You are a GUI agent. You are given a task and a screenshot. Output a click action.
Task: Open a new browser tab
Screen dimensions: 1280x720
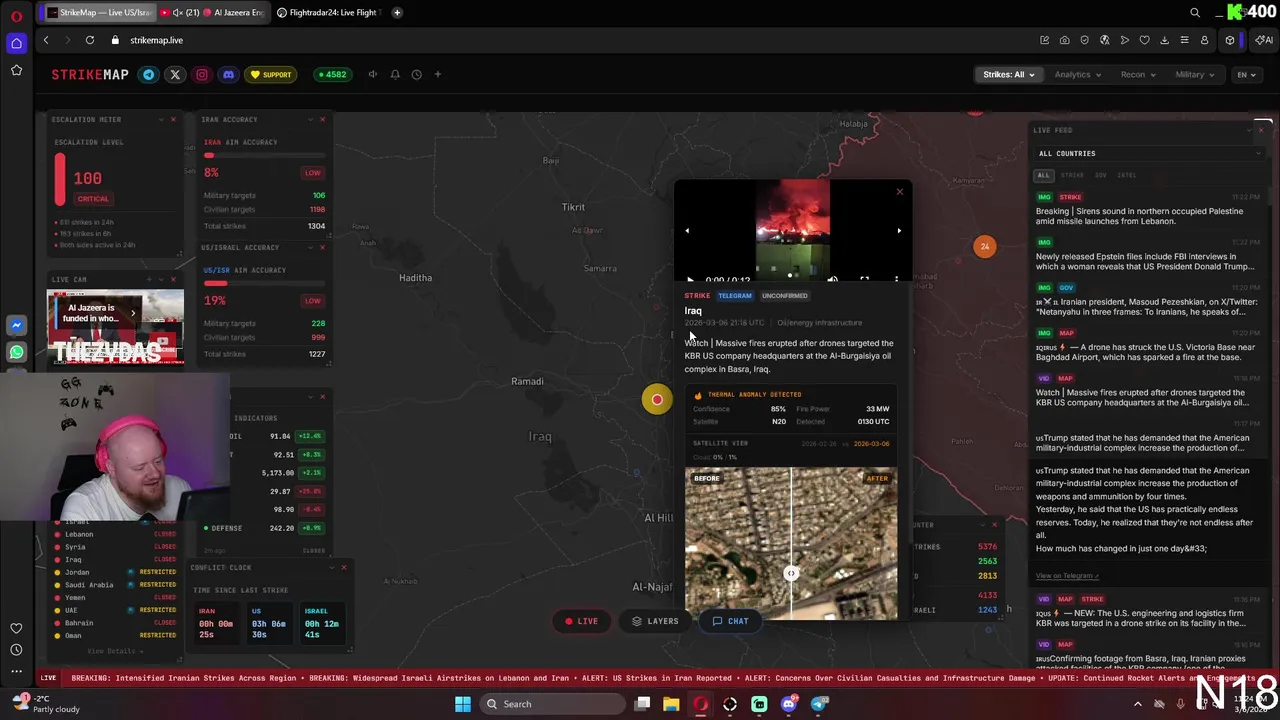(x=397, y=12)
